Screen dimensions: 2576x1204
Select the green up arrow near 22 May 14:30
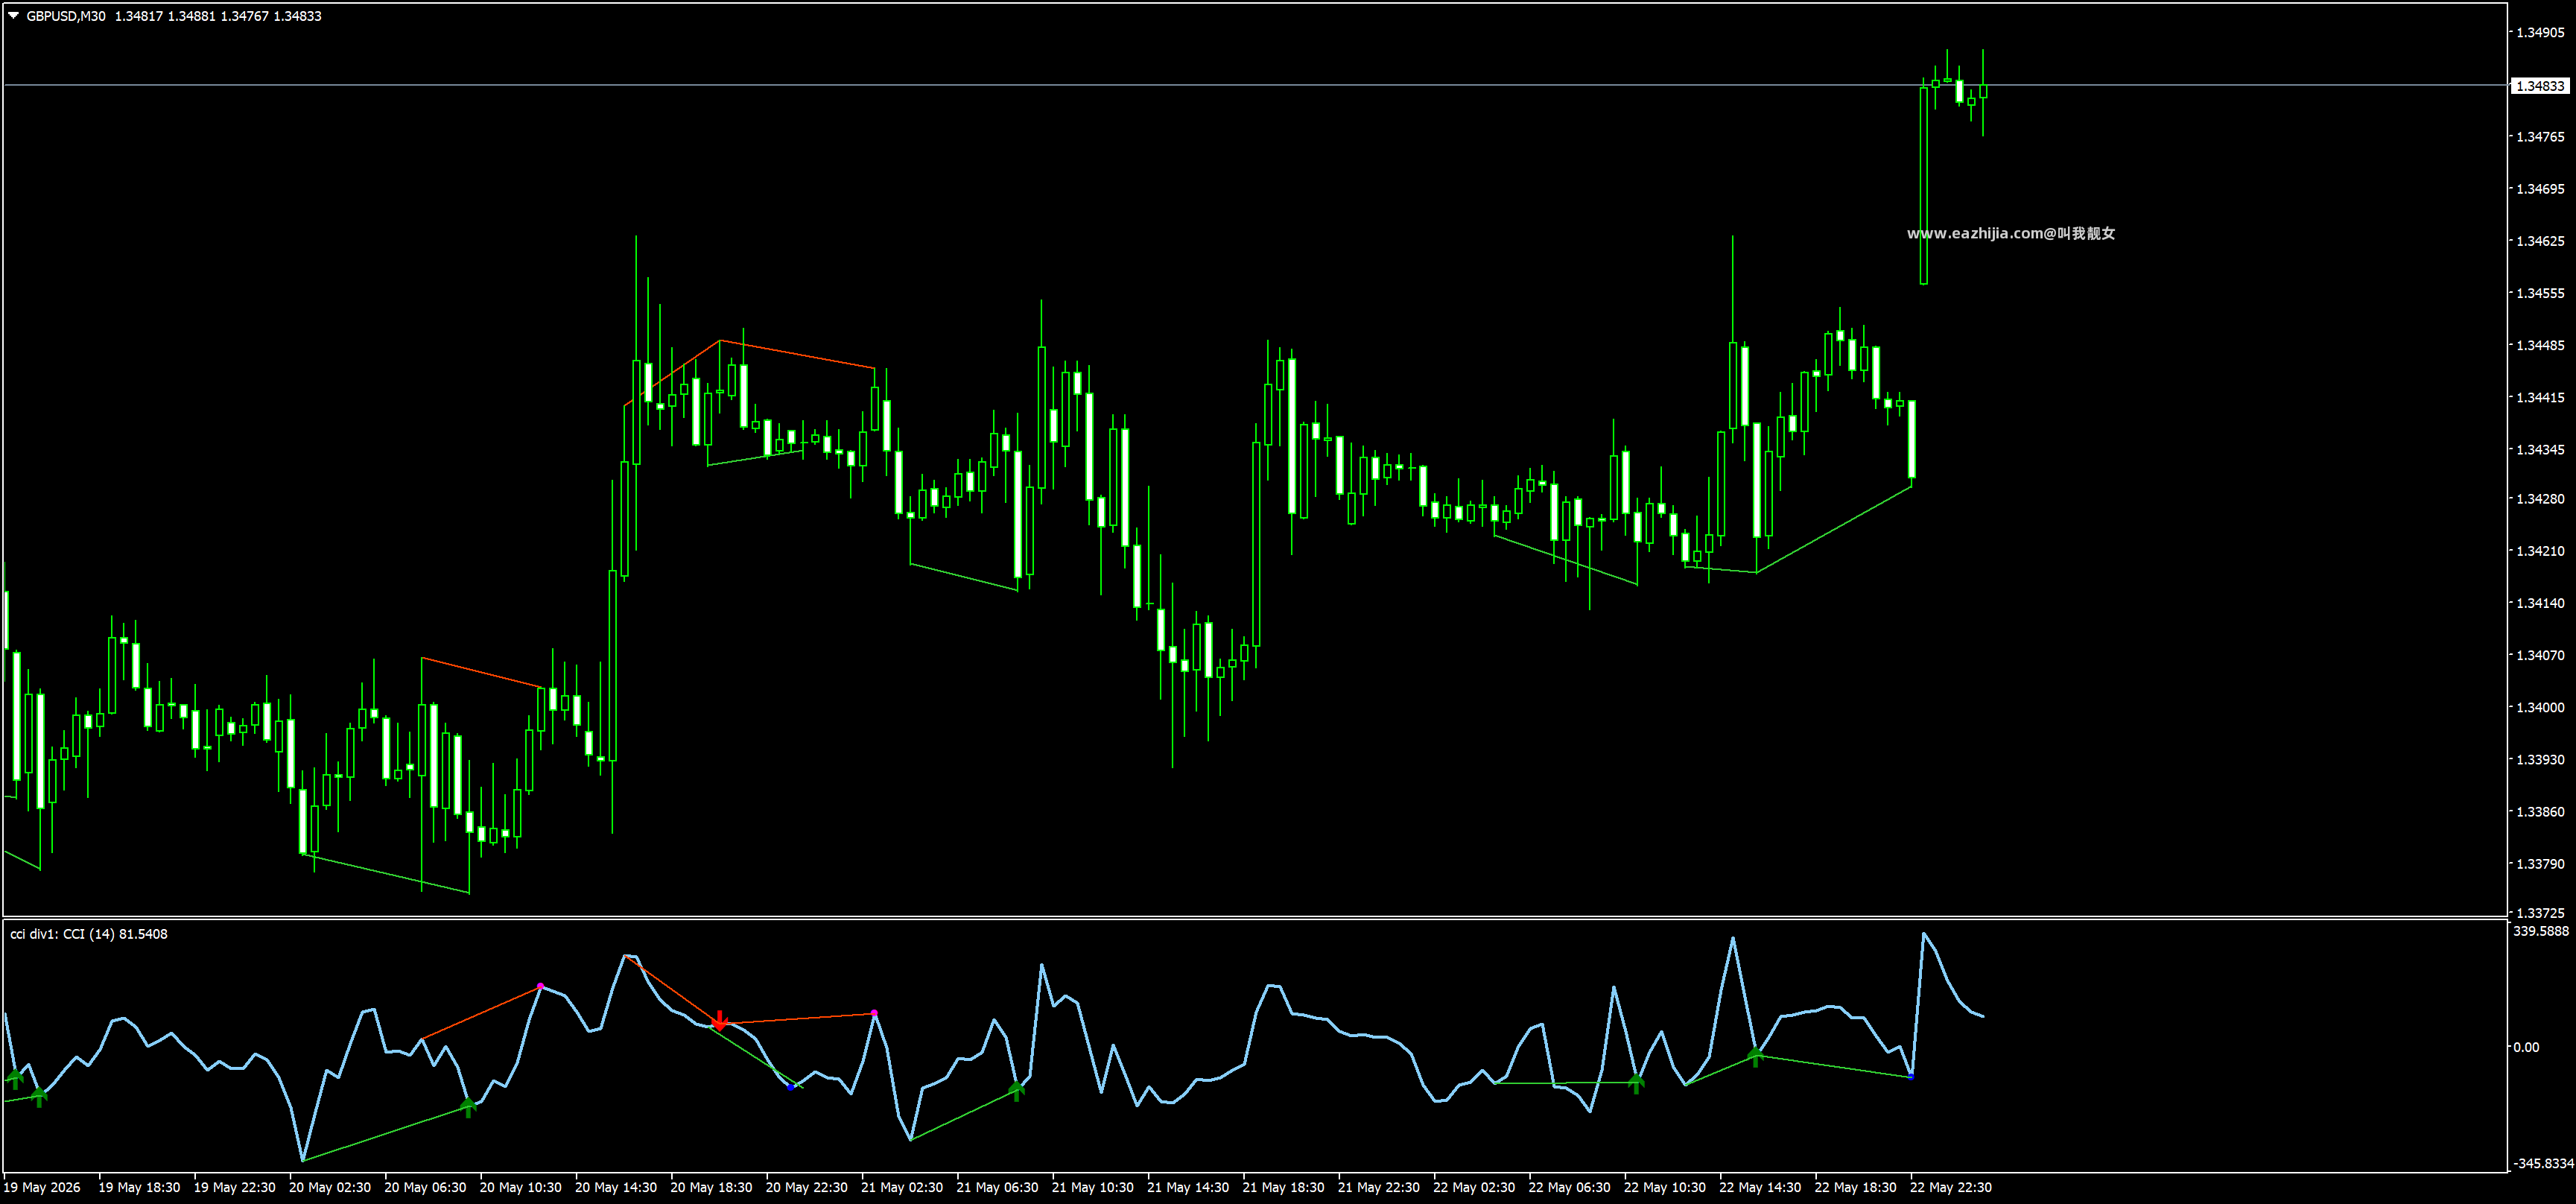coord(1755,1056)
